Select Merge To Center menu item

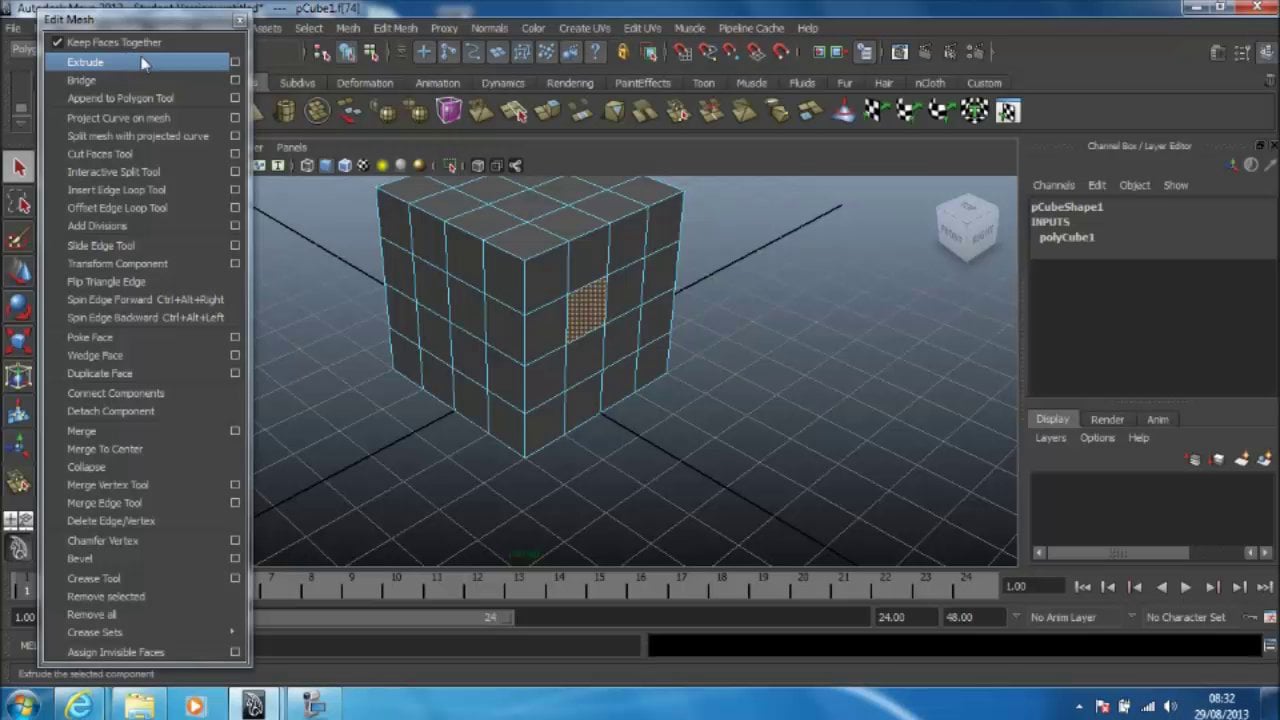pyautogui.click(x=105, y=449)
